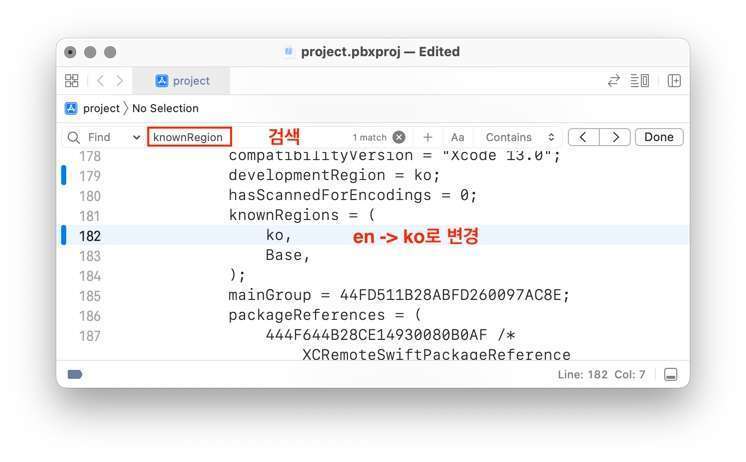Open search options via magnifying glass
Screen dimensions: 746x462
74,137
